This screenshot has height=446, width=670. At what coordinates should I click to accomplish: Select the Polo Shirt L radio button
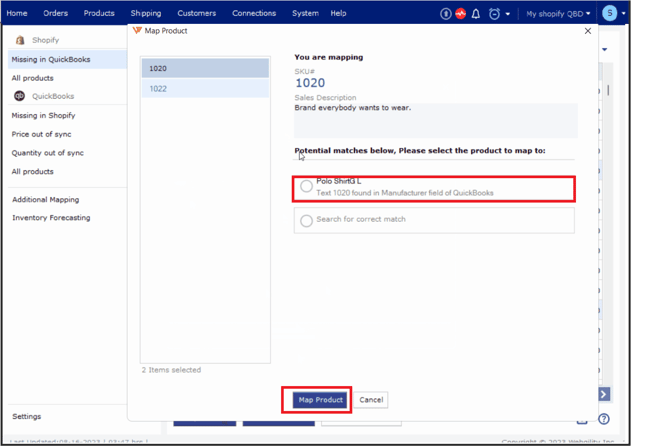point(306,187)
